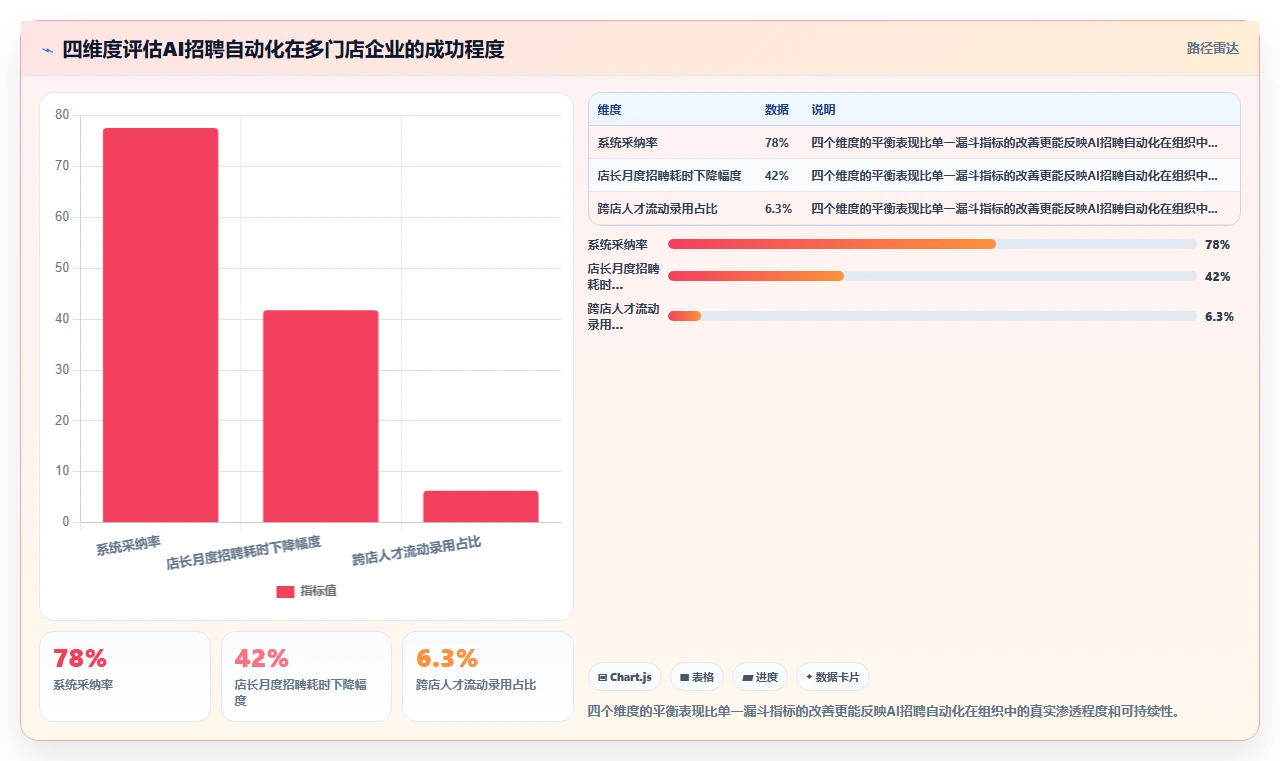Open the 42% data card
Image resolution: width=1280 pixels, height=761 pixels.
pos(306,676)
